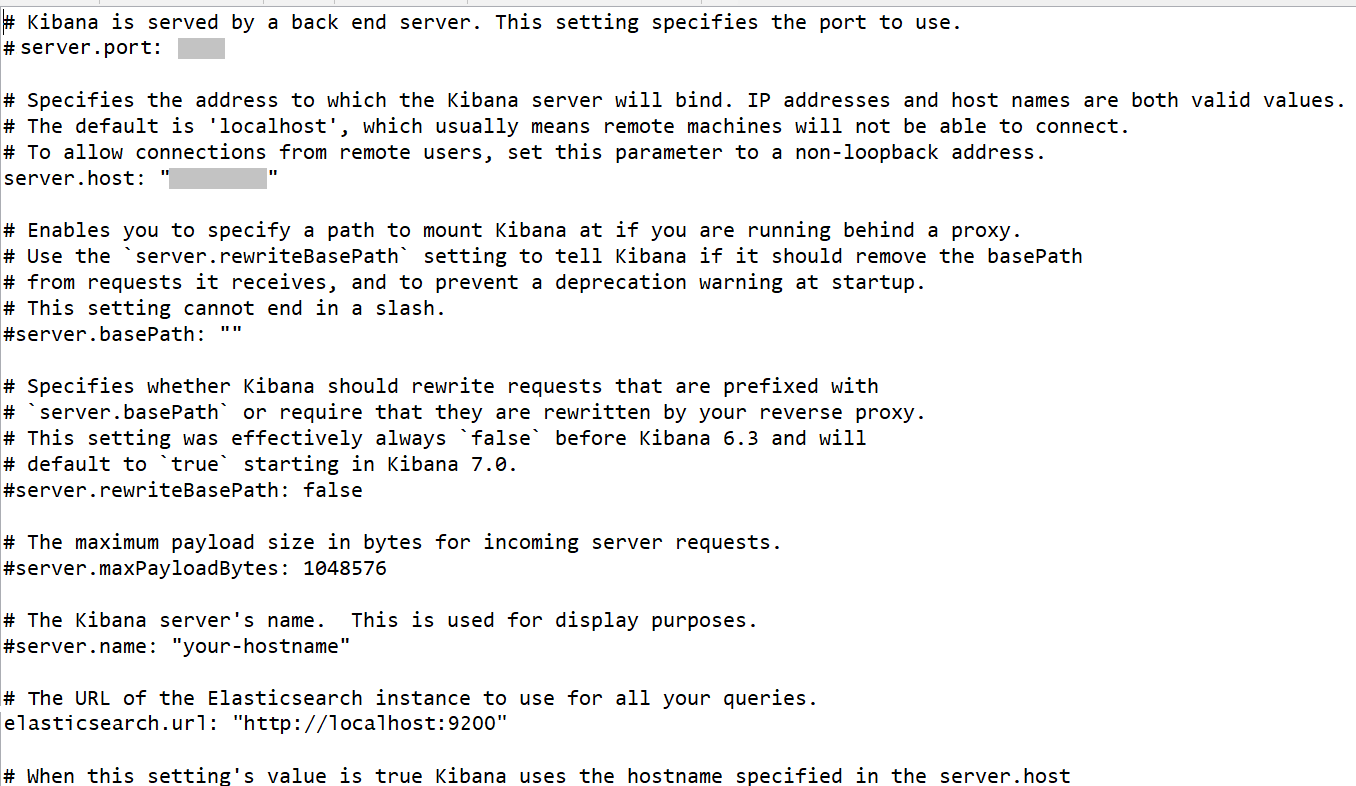Click the http://localhost:9200 URL value
The width and height of the screenshot is (1356, 786).
coord(370,723)
